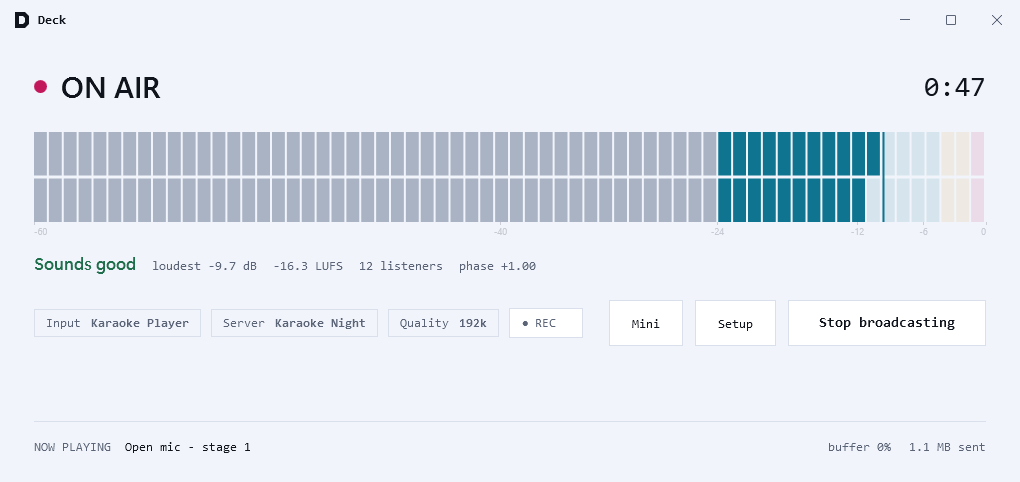Click the Open mic - stage 1 title
The height and width of the screenshot is (482, 1020).
[187, 447]
